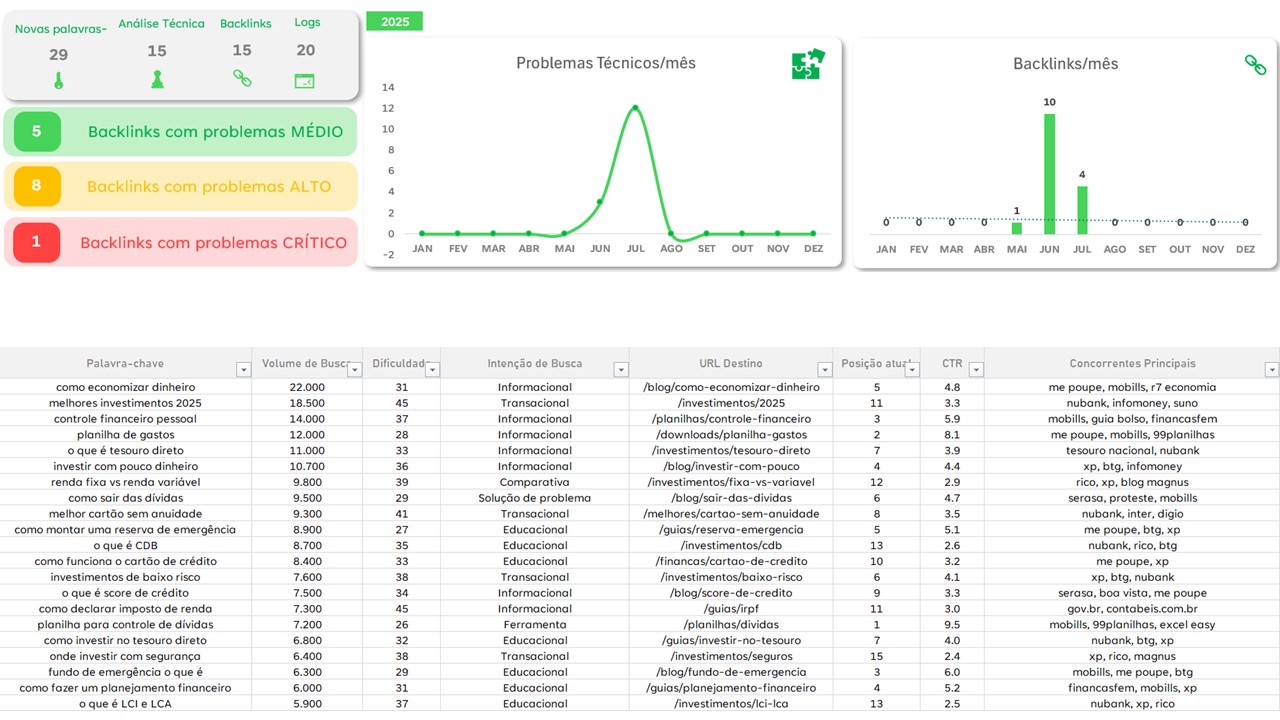Click the Backlinks com problemas CRÍTICO card

click(180, 242)
